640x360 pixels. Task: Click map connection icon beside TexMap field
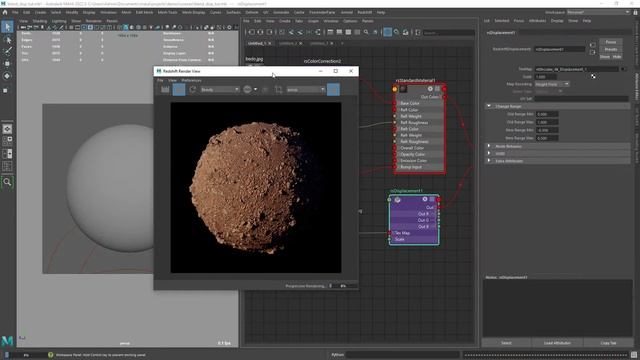pos(623,69)
